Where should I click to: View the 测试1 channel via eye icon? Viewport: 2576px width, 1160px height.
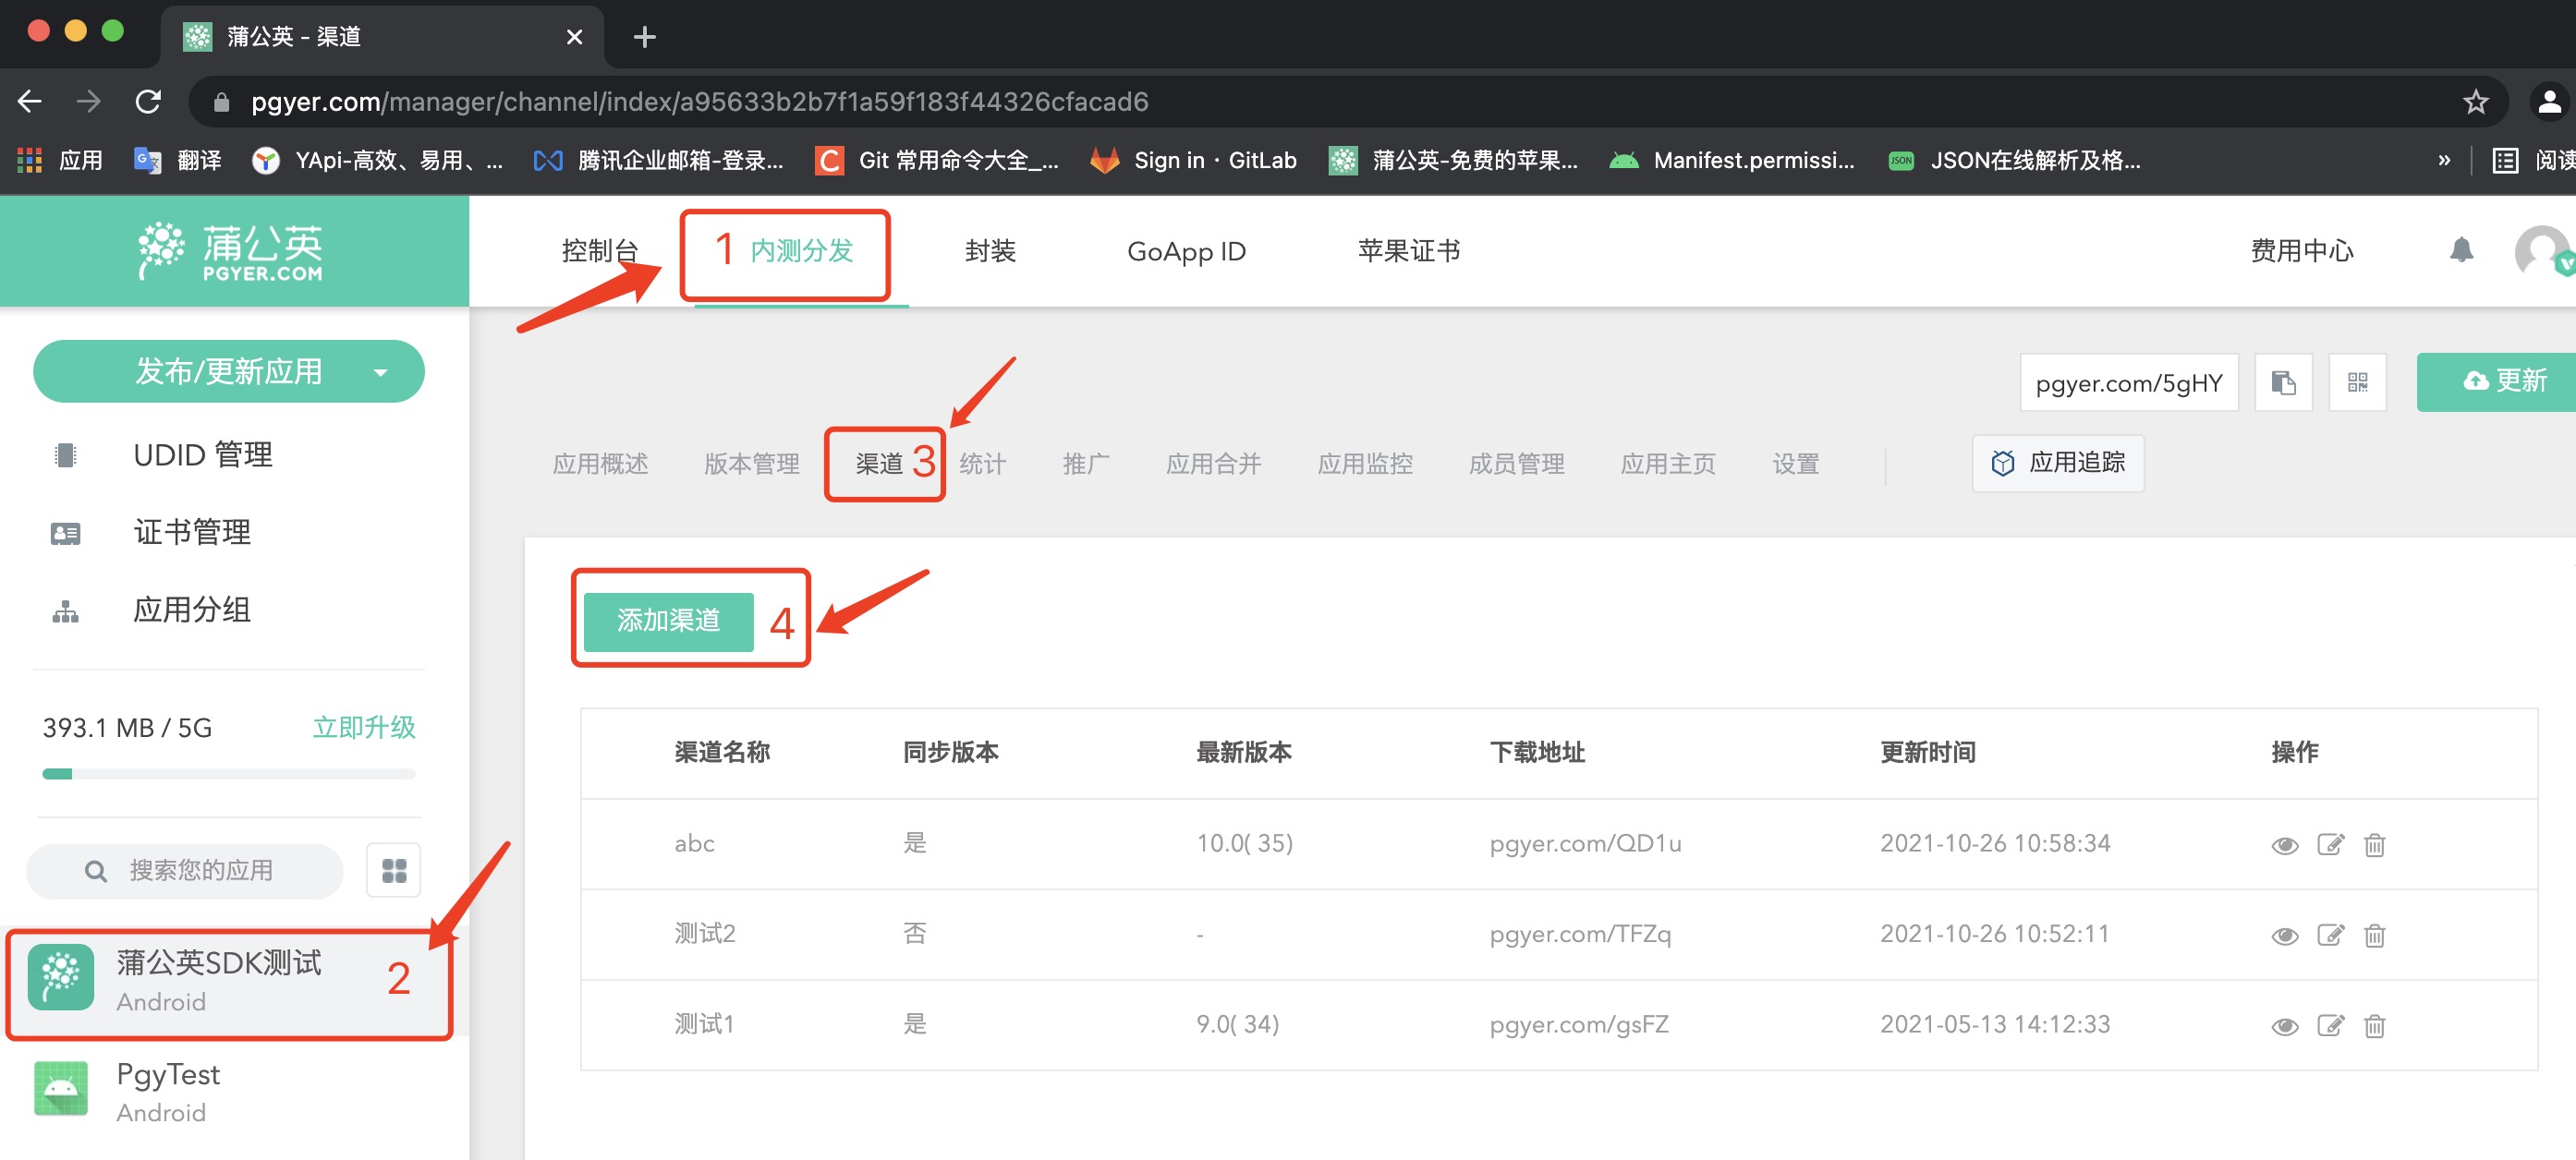[2284, 1025]
